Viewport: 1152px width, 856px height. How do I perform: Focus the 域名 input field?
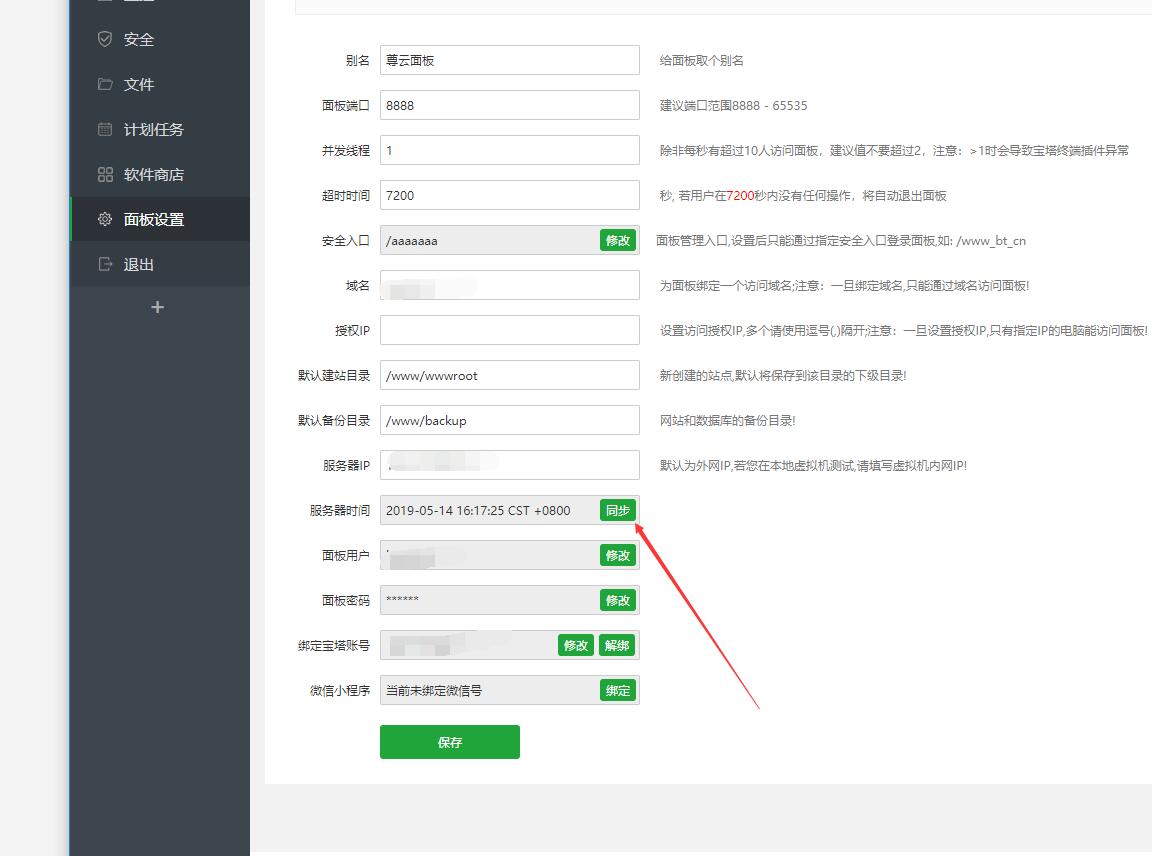510,285
